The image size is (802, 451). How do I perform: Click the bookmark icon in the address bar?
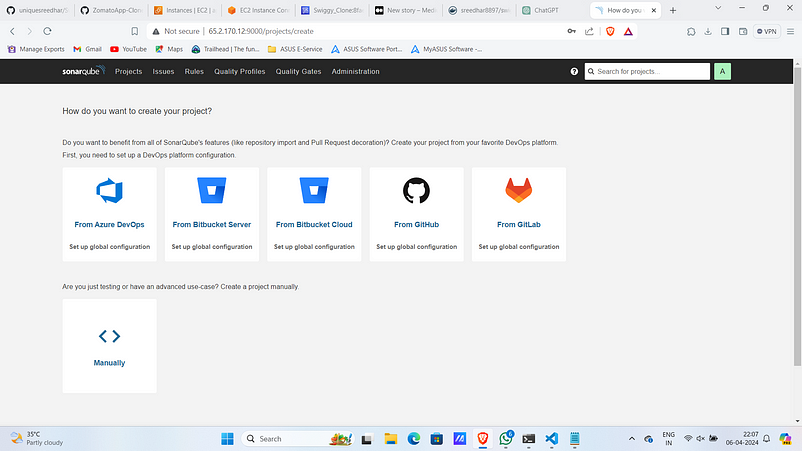(135, 31)
